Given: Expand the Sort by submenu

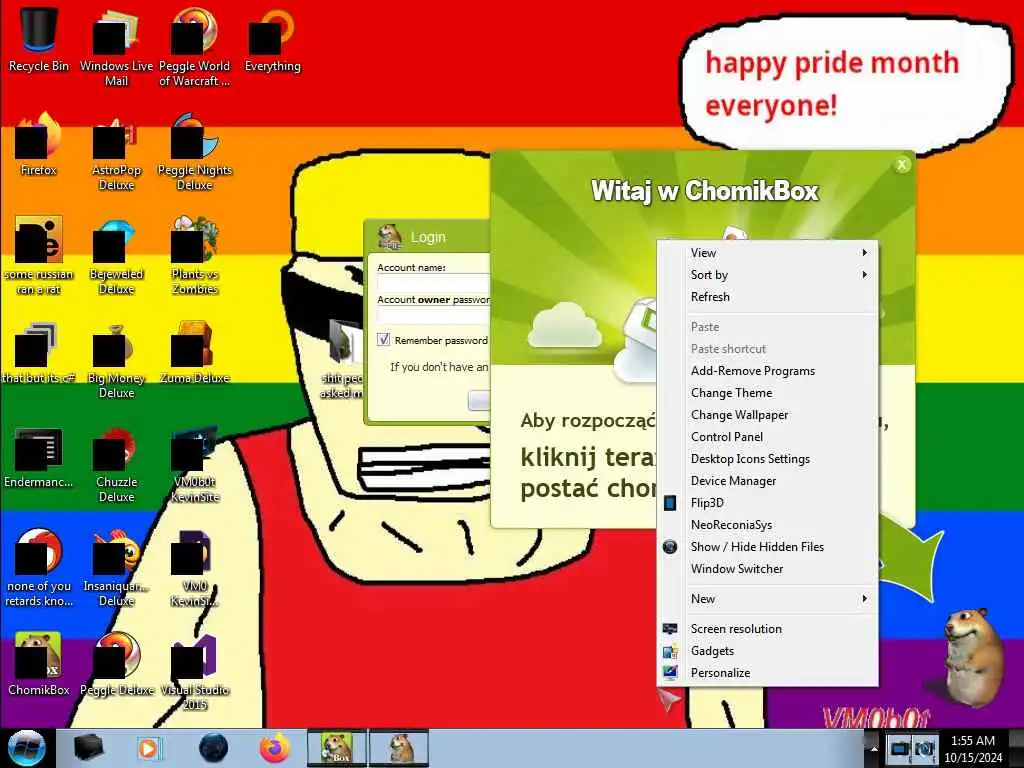Looking at the screenshot, I should (767, 275).
